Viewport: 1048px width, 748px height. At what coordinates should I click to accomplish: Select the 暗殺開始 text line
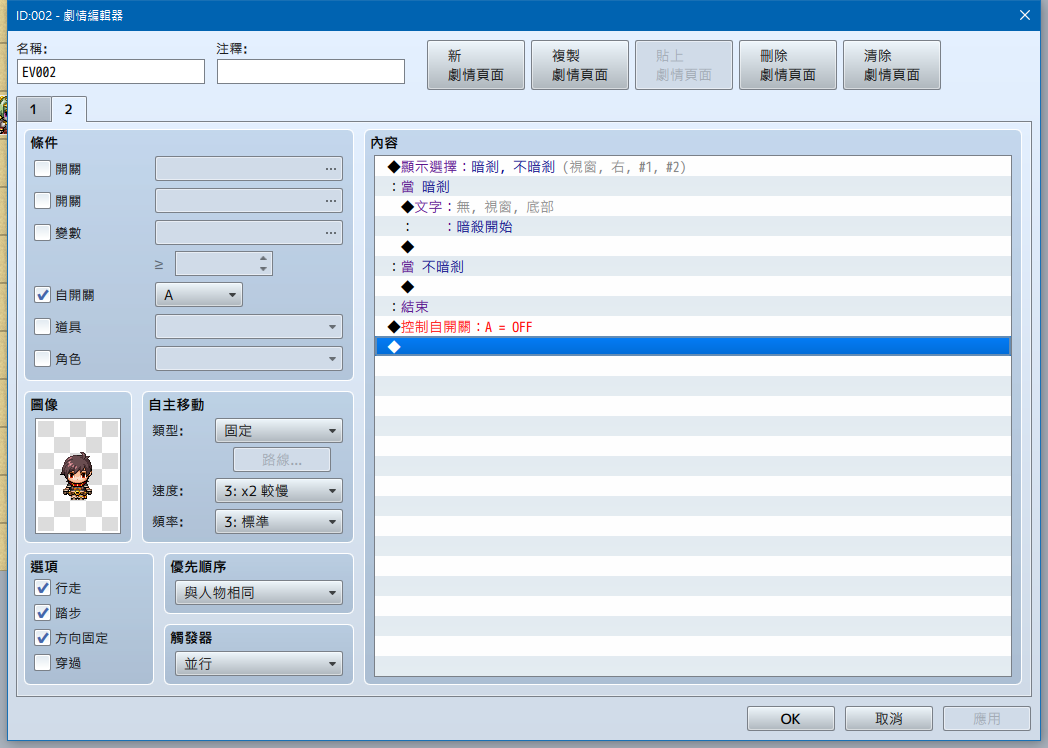point(692,227)
